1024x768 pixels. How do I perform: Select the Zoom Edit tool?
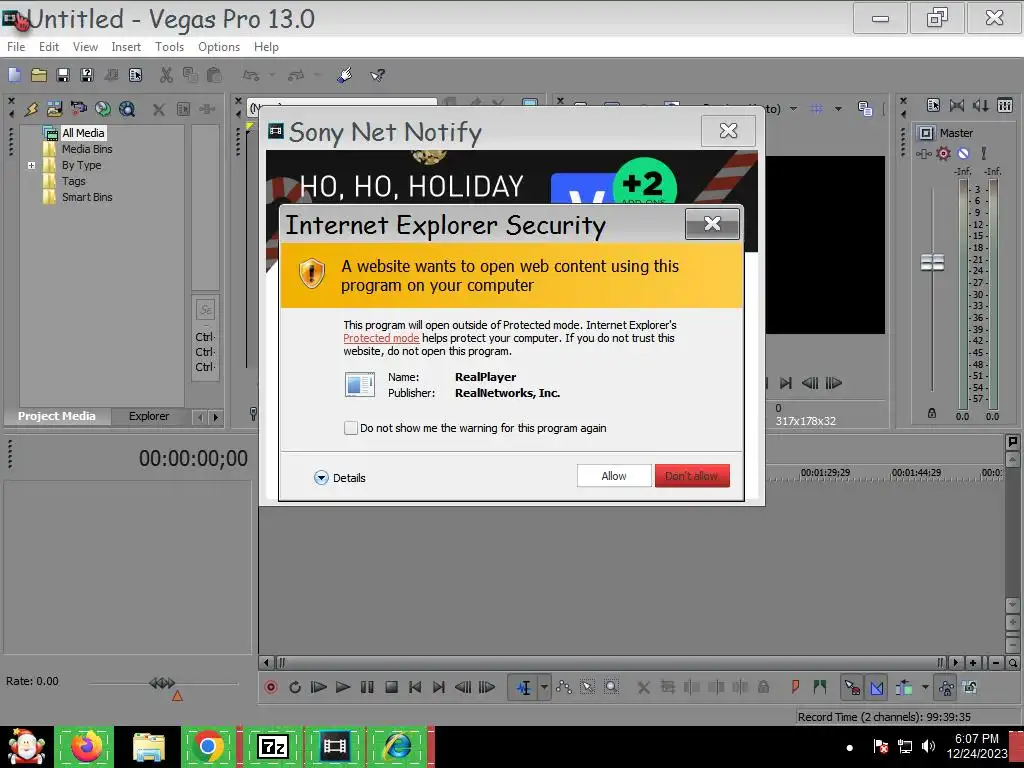[611, 687]
